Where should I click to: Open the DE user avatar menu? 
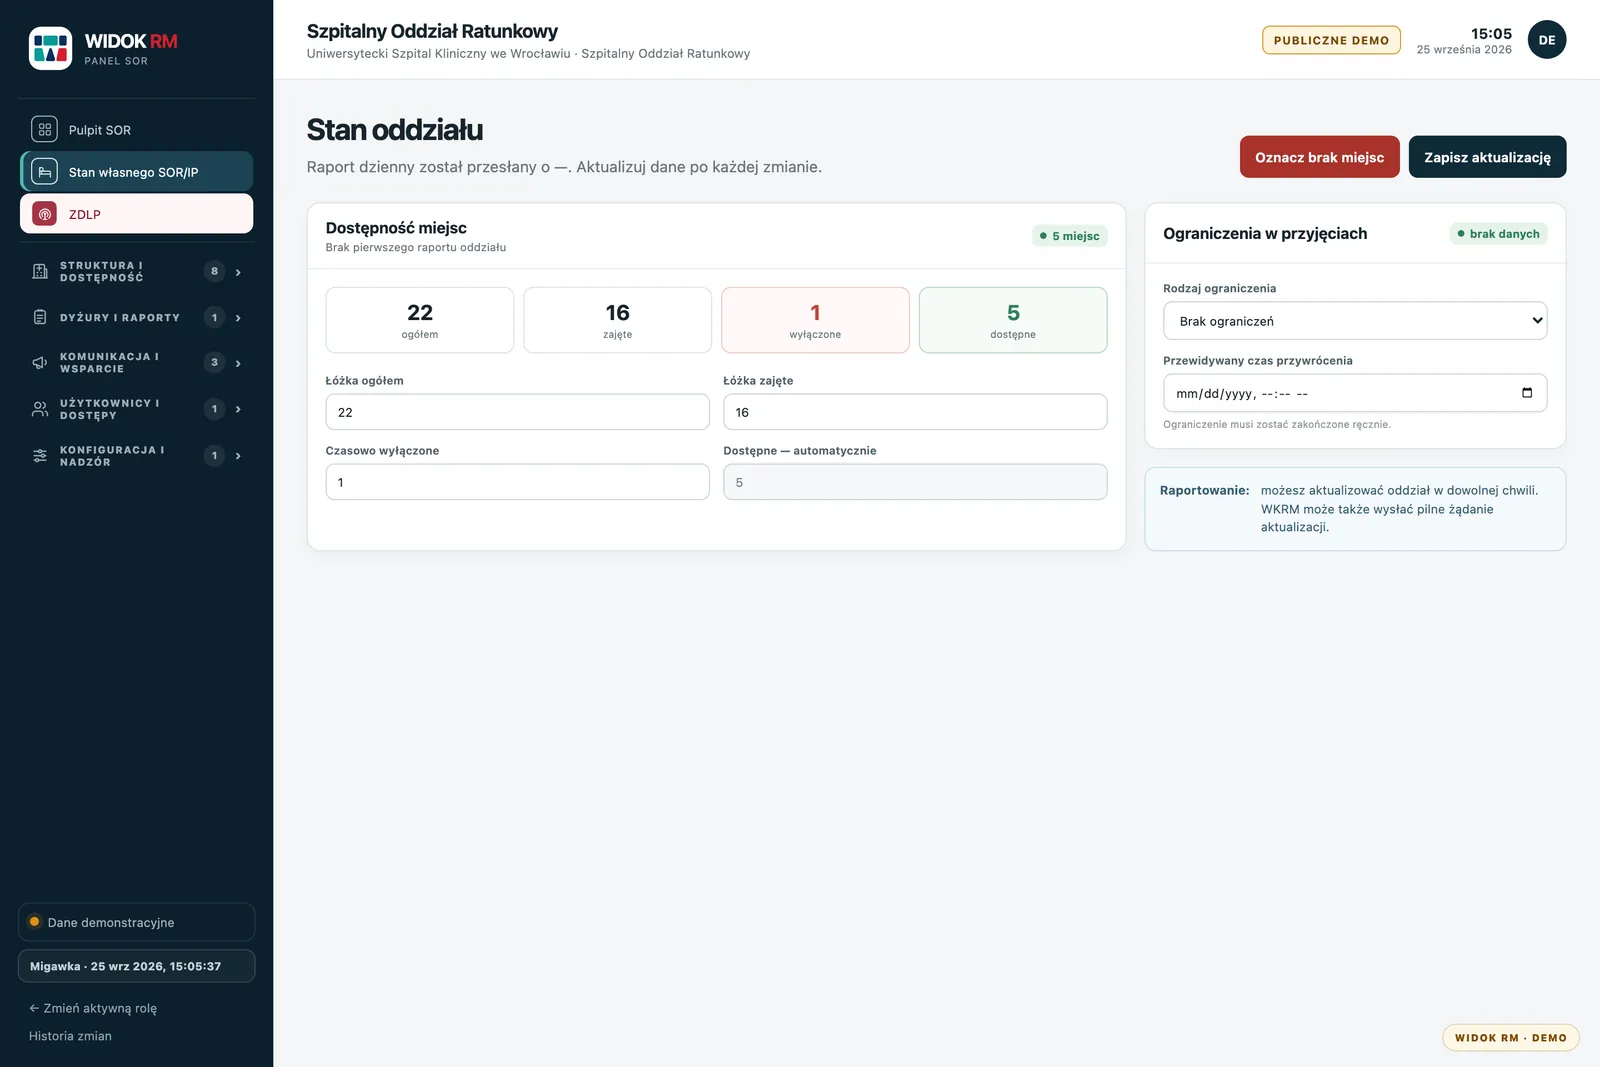(1547, 40)
